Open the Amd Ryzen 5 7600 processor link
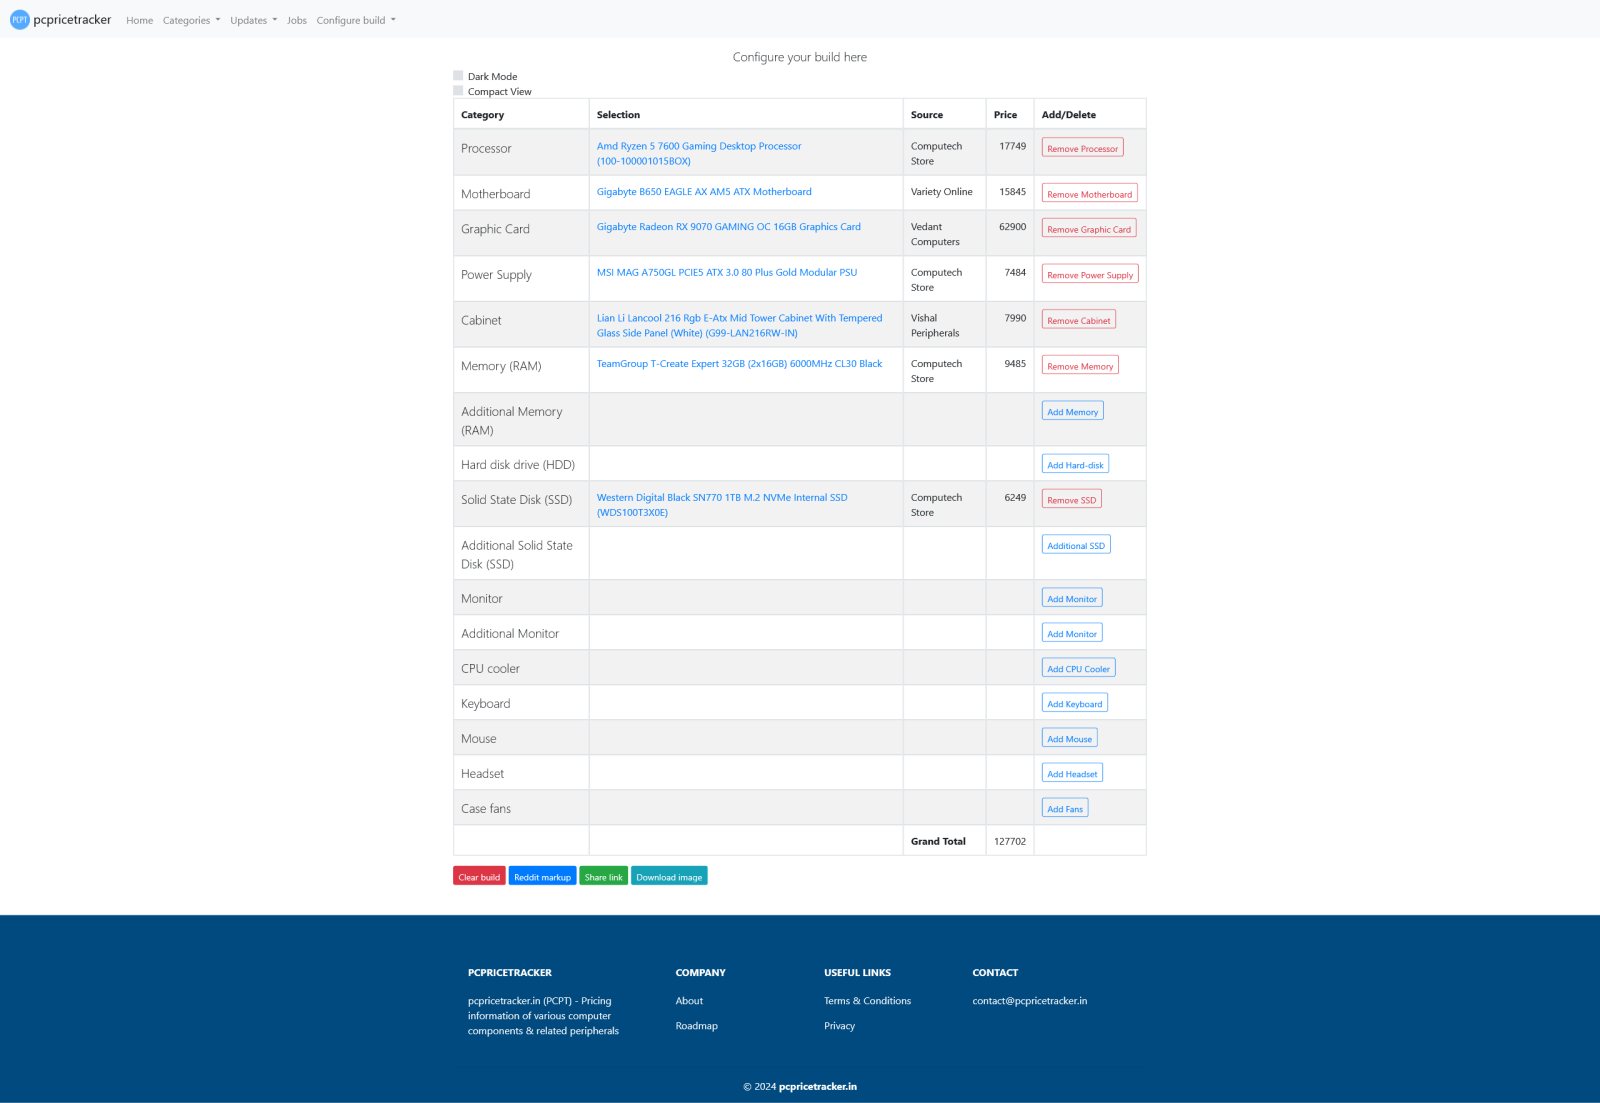This screenshot has width=1600, height=1103. (699, 153)
